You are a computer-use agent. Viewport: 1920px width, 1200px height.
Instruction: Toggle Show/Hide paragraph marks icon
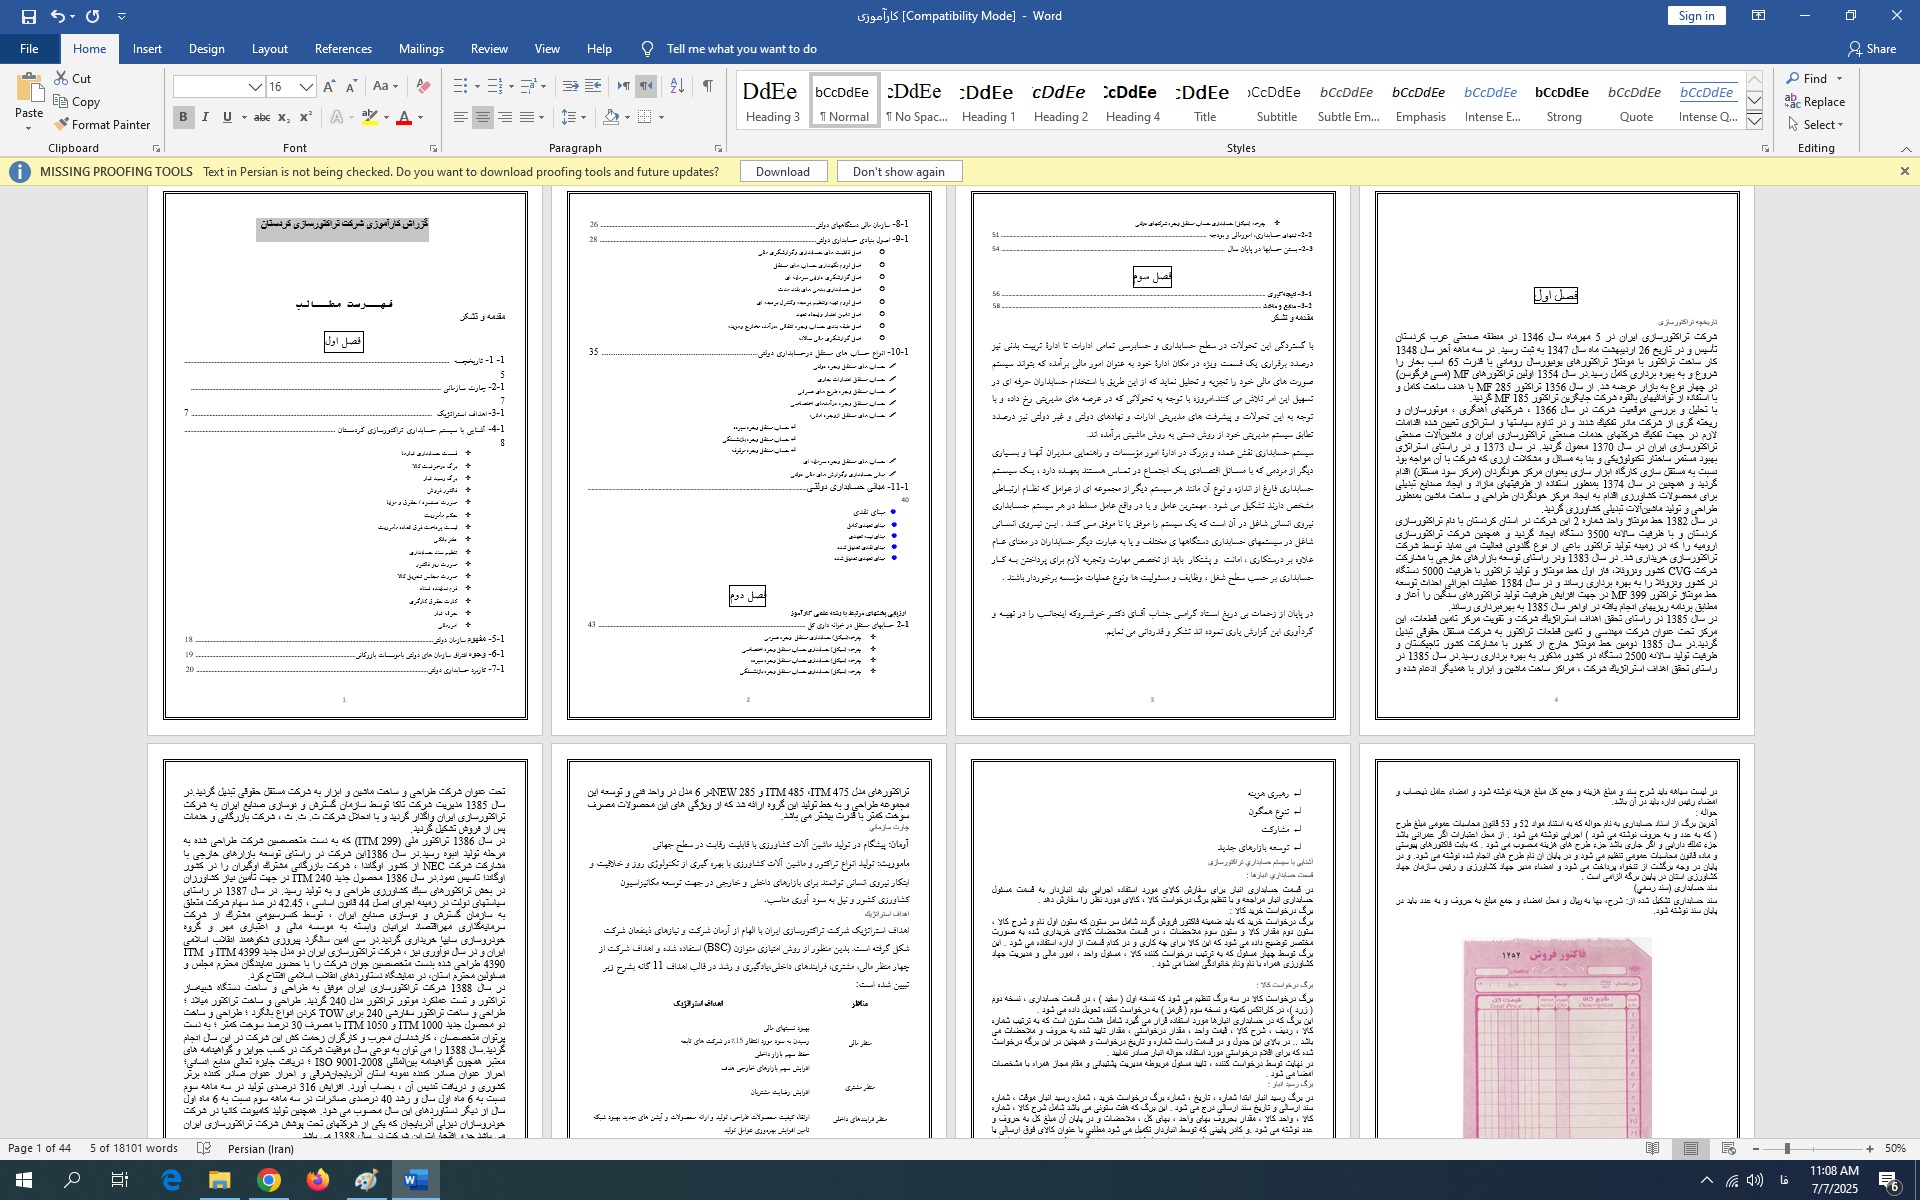pos(708,86)
